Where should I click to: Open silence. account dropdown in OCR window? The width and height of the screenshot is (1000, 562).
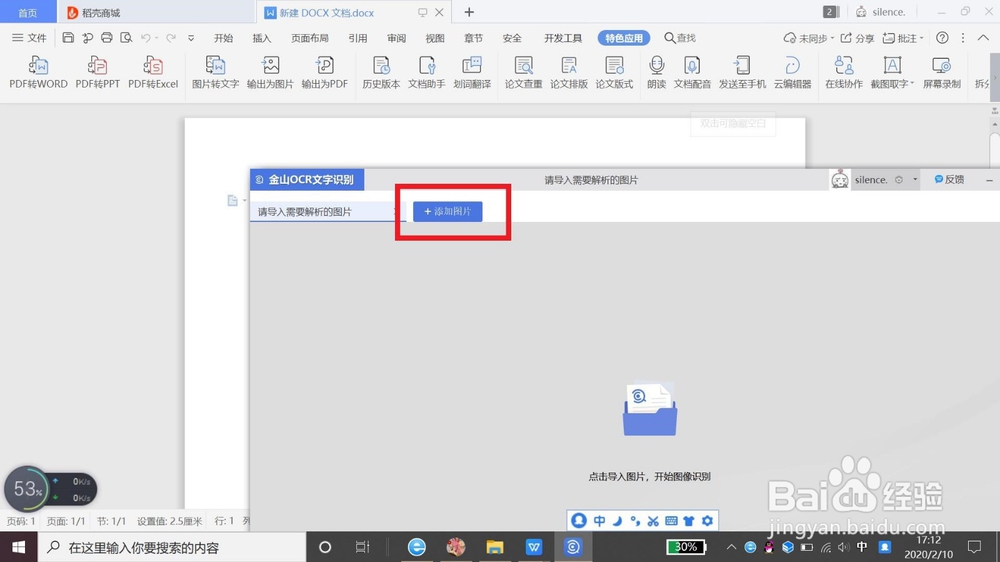click(915, 180)
